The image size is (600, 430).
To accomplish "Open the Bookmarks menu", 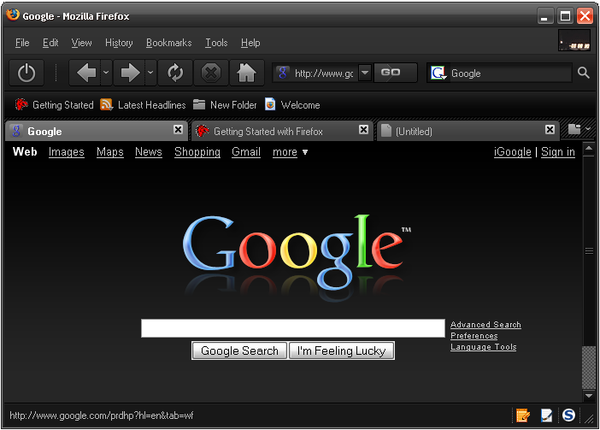I will [169, 43].
